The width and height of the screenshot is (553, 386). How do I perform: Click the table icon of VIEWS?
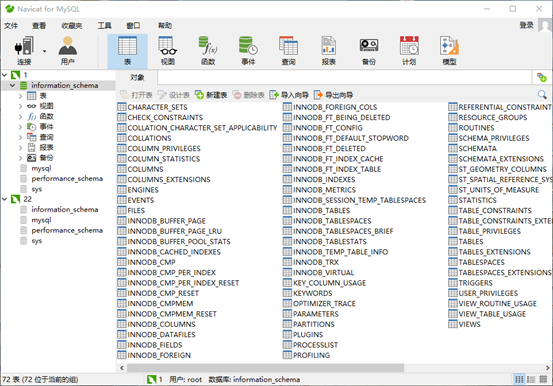453,324
